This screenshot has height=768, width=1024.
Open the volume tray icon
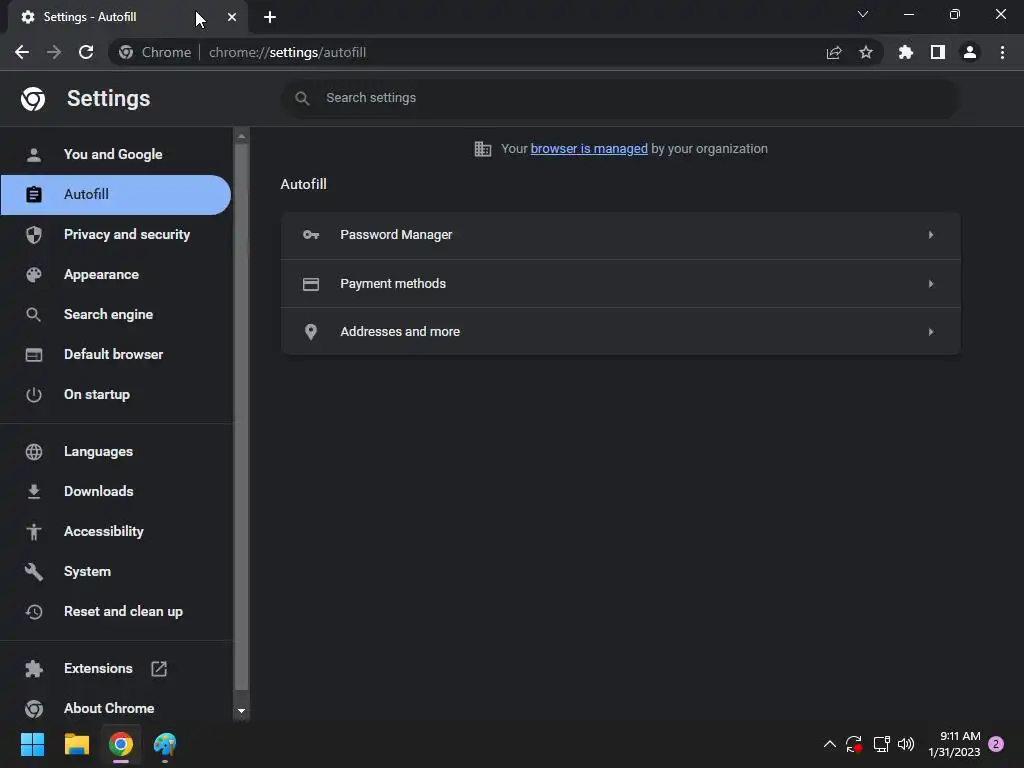906,744
